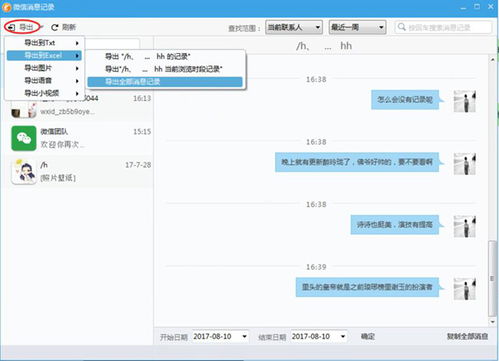This screenshot has width=499, height=361.
Task: Click the first 16:38 message bubble 怎么会没有记录呢
Action: tap(405, 99)
